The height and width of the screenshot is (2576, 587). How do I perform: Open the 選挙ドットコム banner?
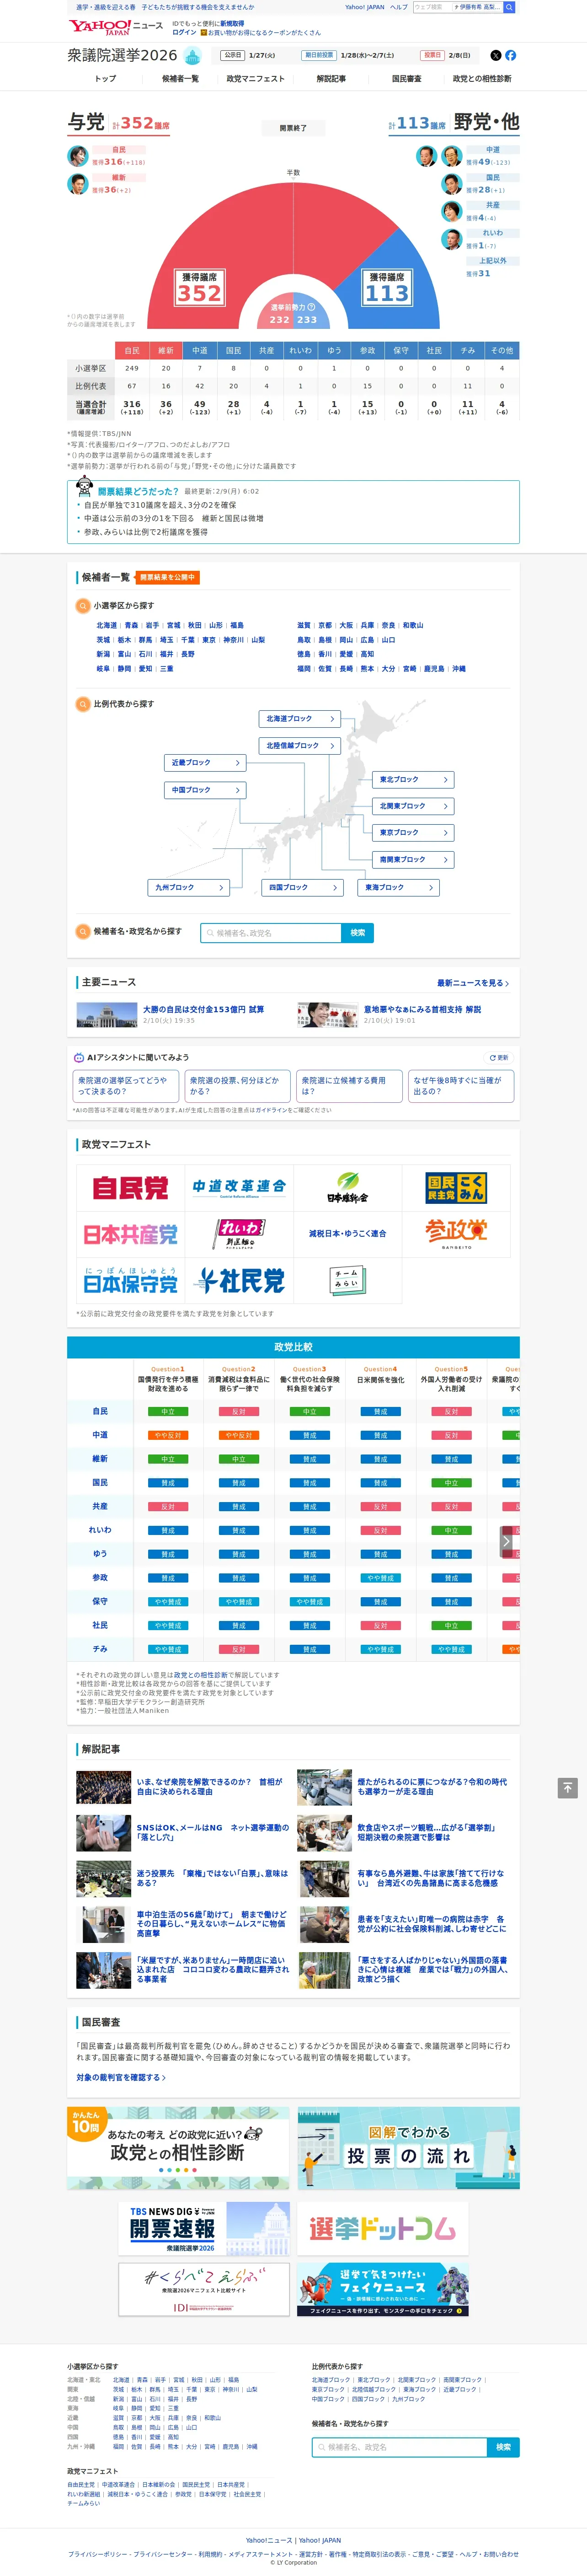382,2229
